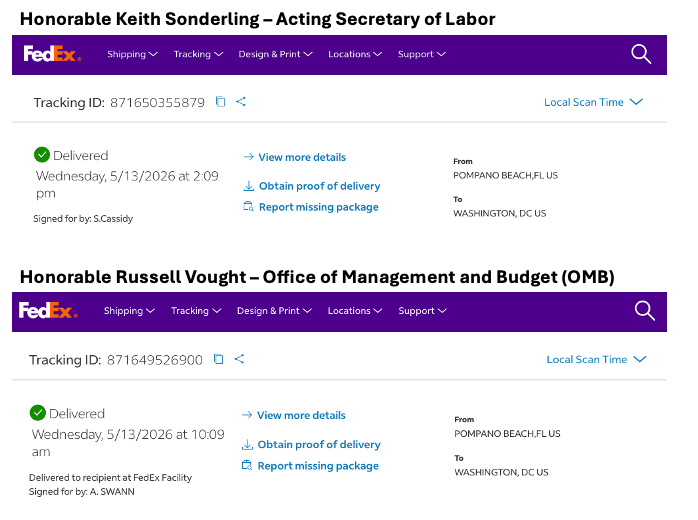Expand Tracking menu in Vought FedEx header
The image size is (698, 520).
(196, 311)
